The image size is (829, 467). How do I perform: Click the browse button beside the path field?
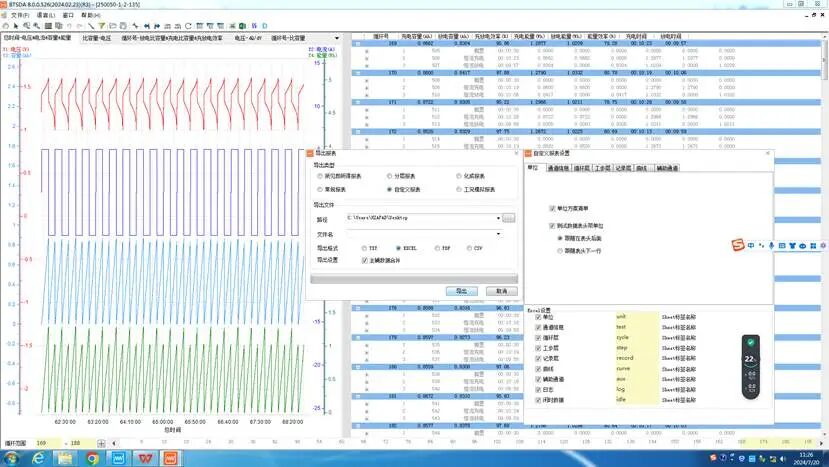(x=509, y=218)
